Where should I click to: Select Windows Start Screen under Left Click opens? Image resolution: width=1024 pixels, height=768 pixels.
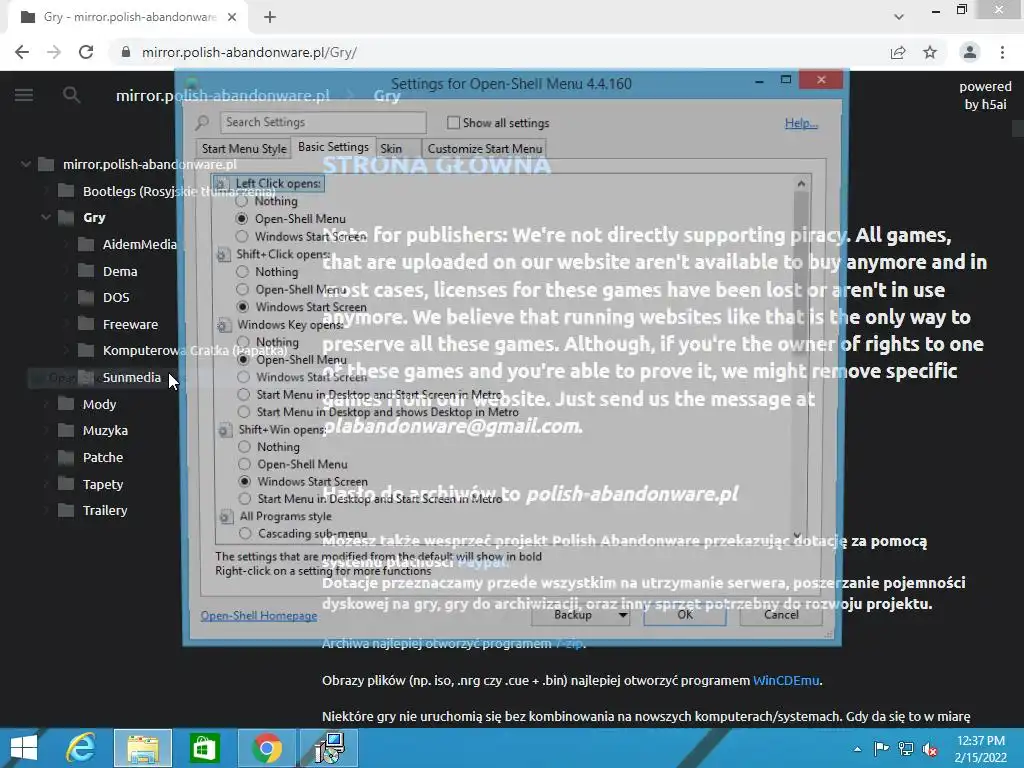(242, 236)
